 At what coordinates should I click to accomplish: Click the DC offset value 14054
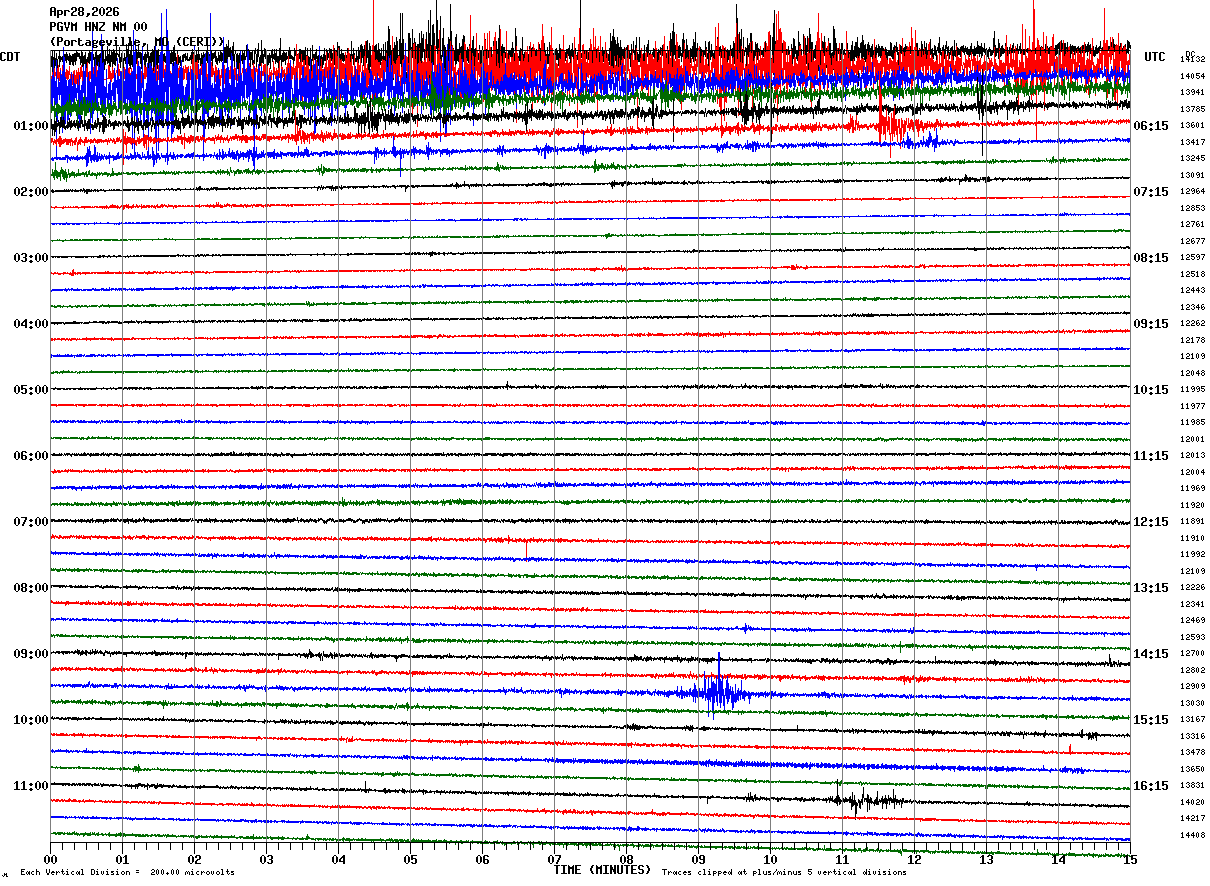[x=1192, y=76]
